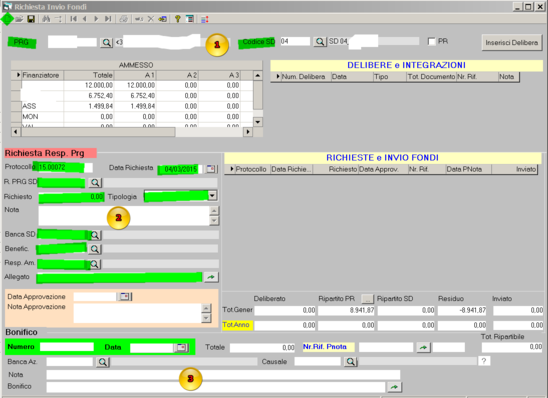Click the X delete toolbar icon
Screen dimensions: 548x398
coord(151,19)
